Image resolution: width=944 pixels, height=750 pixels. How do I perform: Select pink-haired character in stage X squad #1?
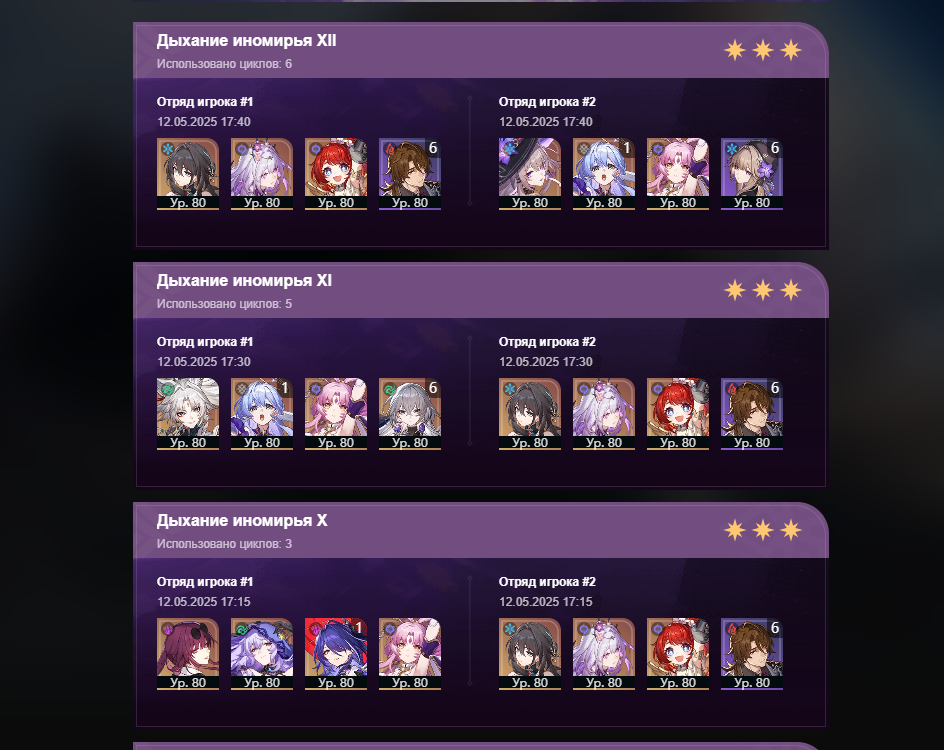(409, 654)
